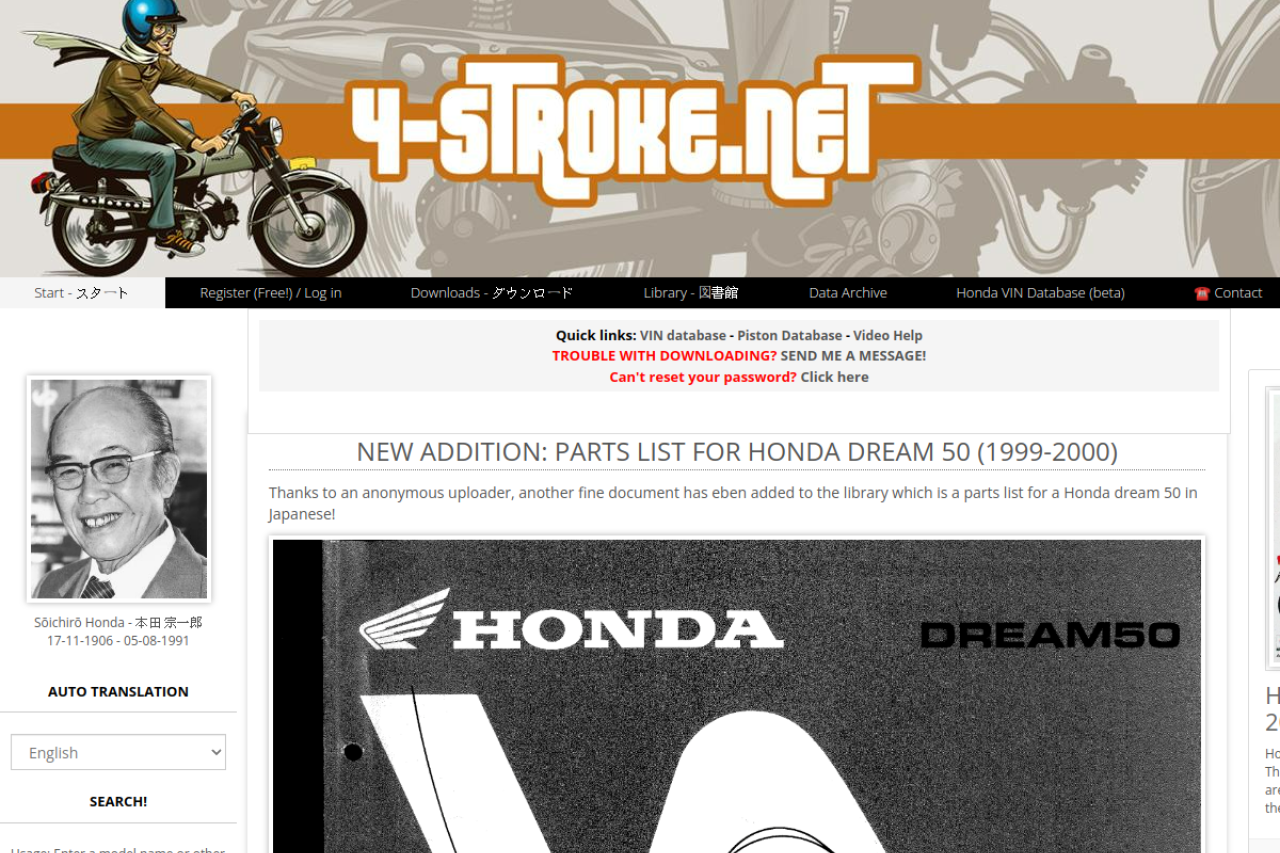Open Register (Free!) / Log in page
1280x853 pixels.
click(x=271, y=293)
